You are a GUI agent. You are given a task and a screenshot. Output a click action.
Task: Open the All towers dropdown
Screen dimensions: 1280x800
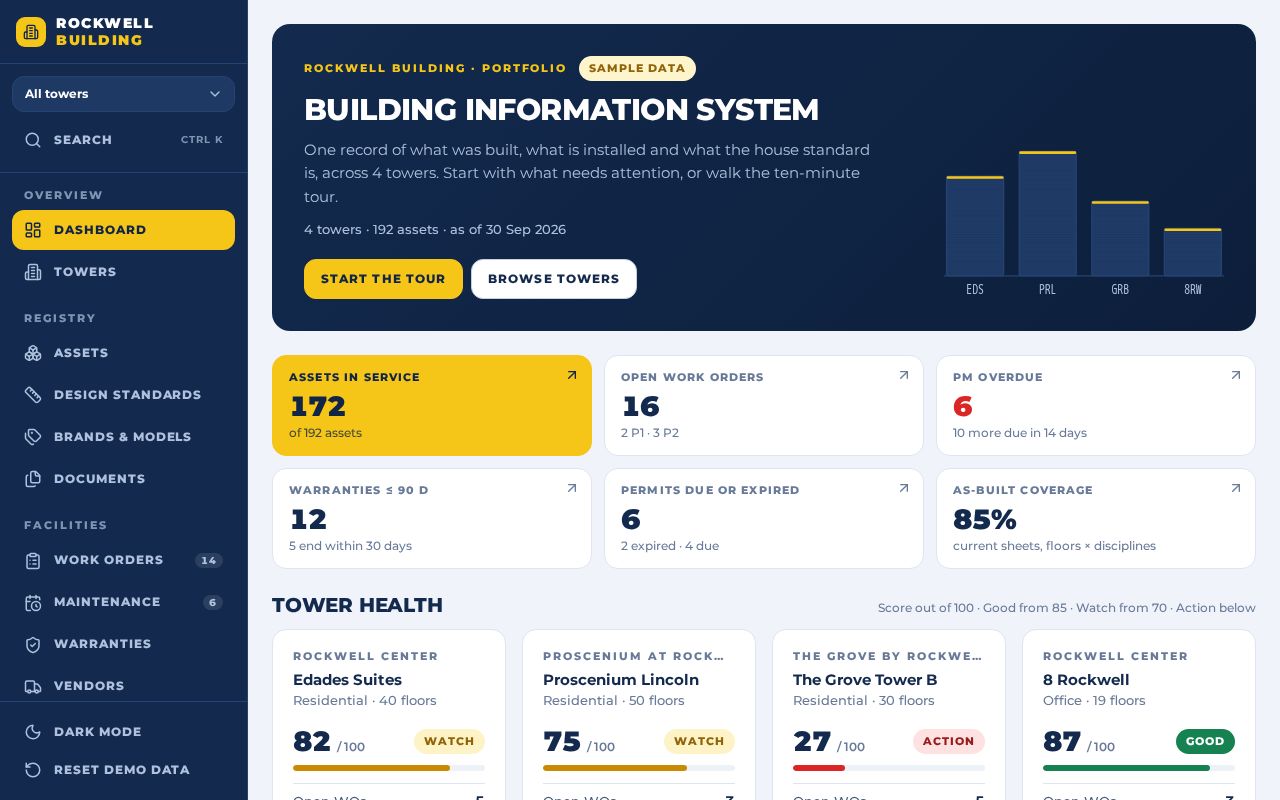pos(123,94)
